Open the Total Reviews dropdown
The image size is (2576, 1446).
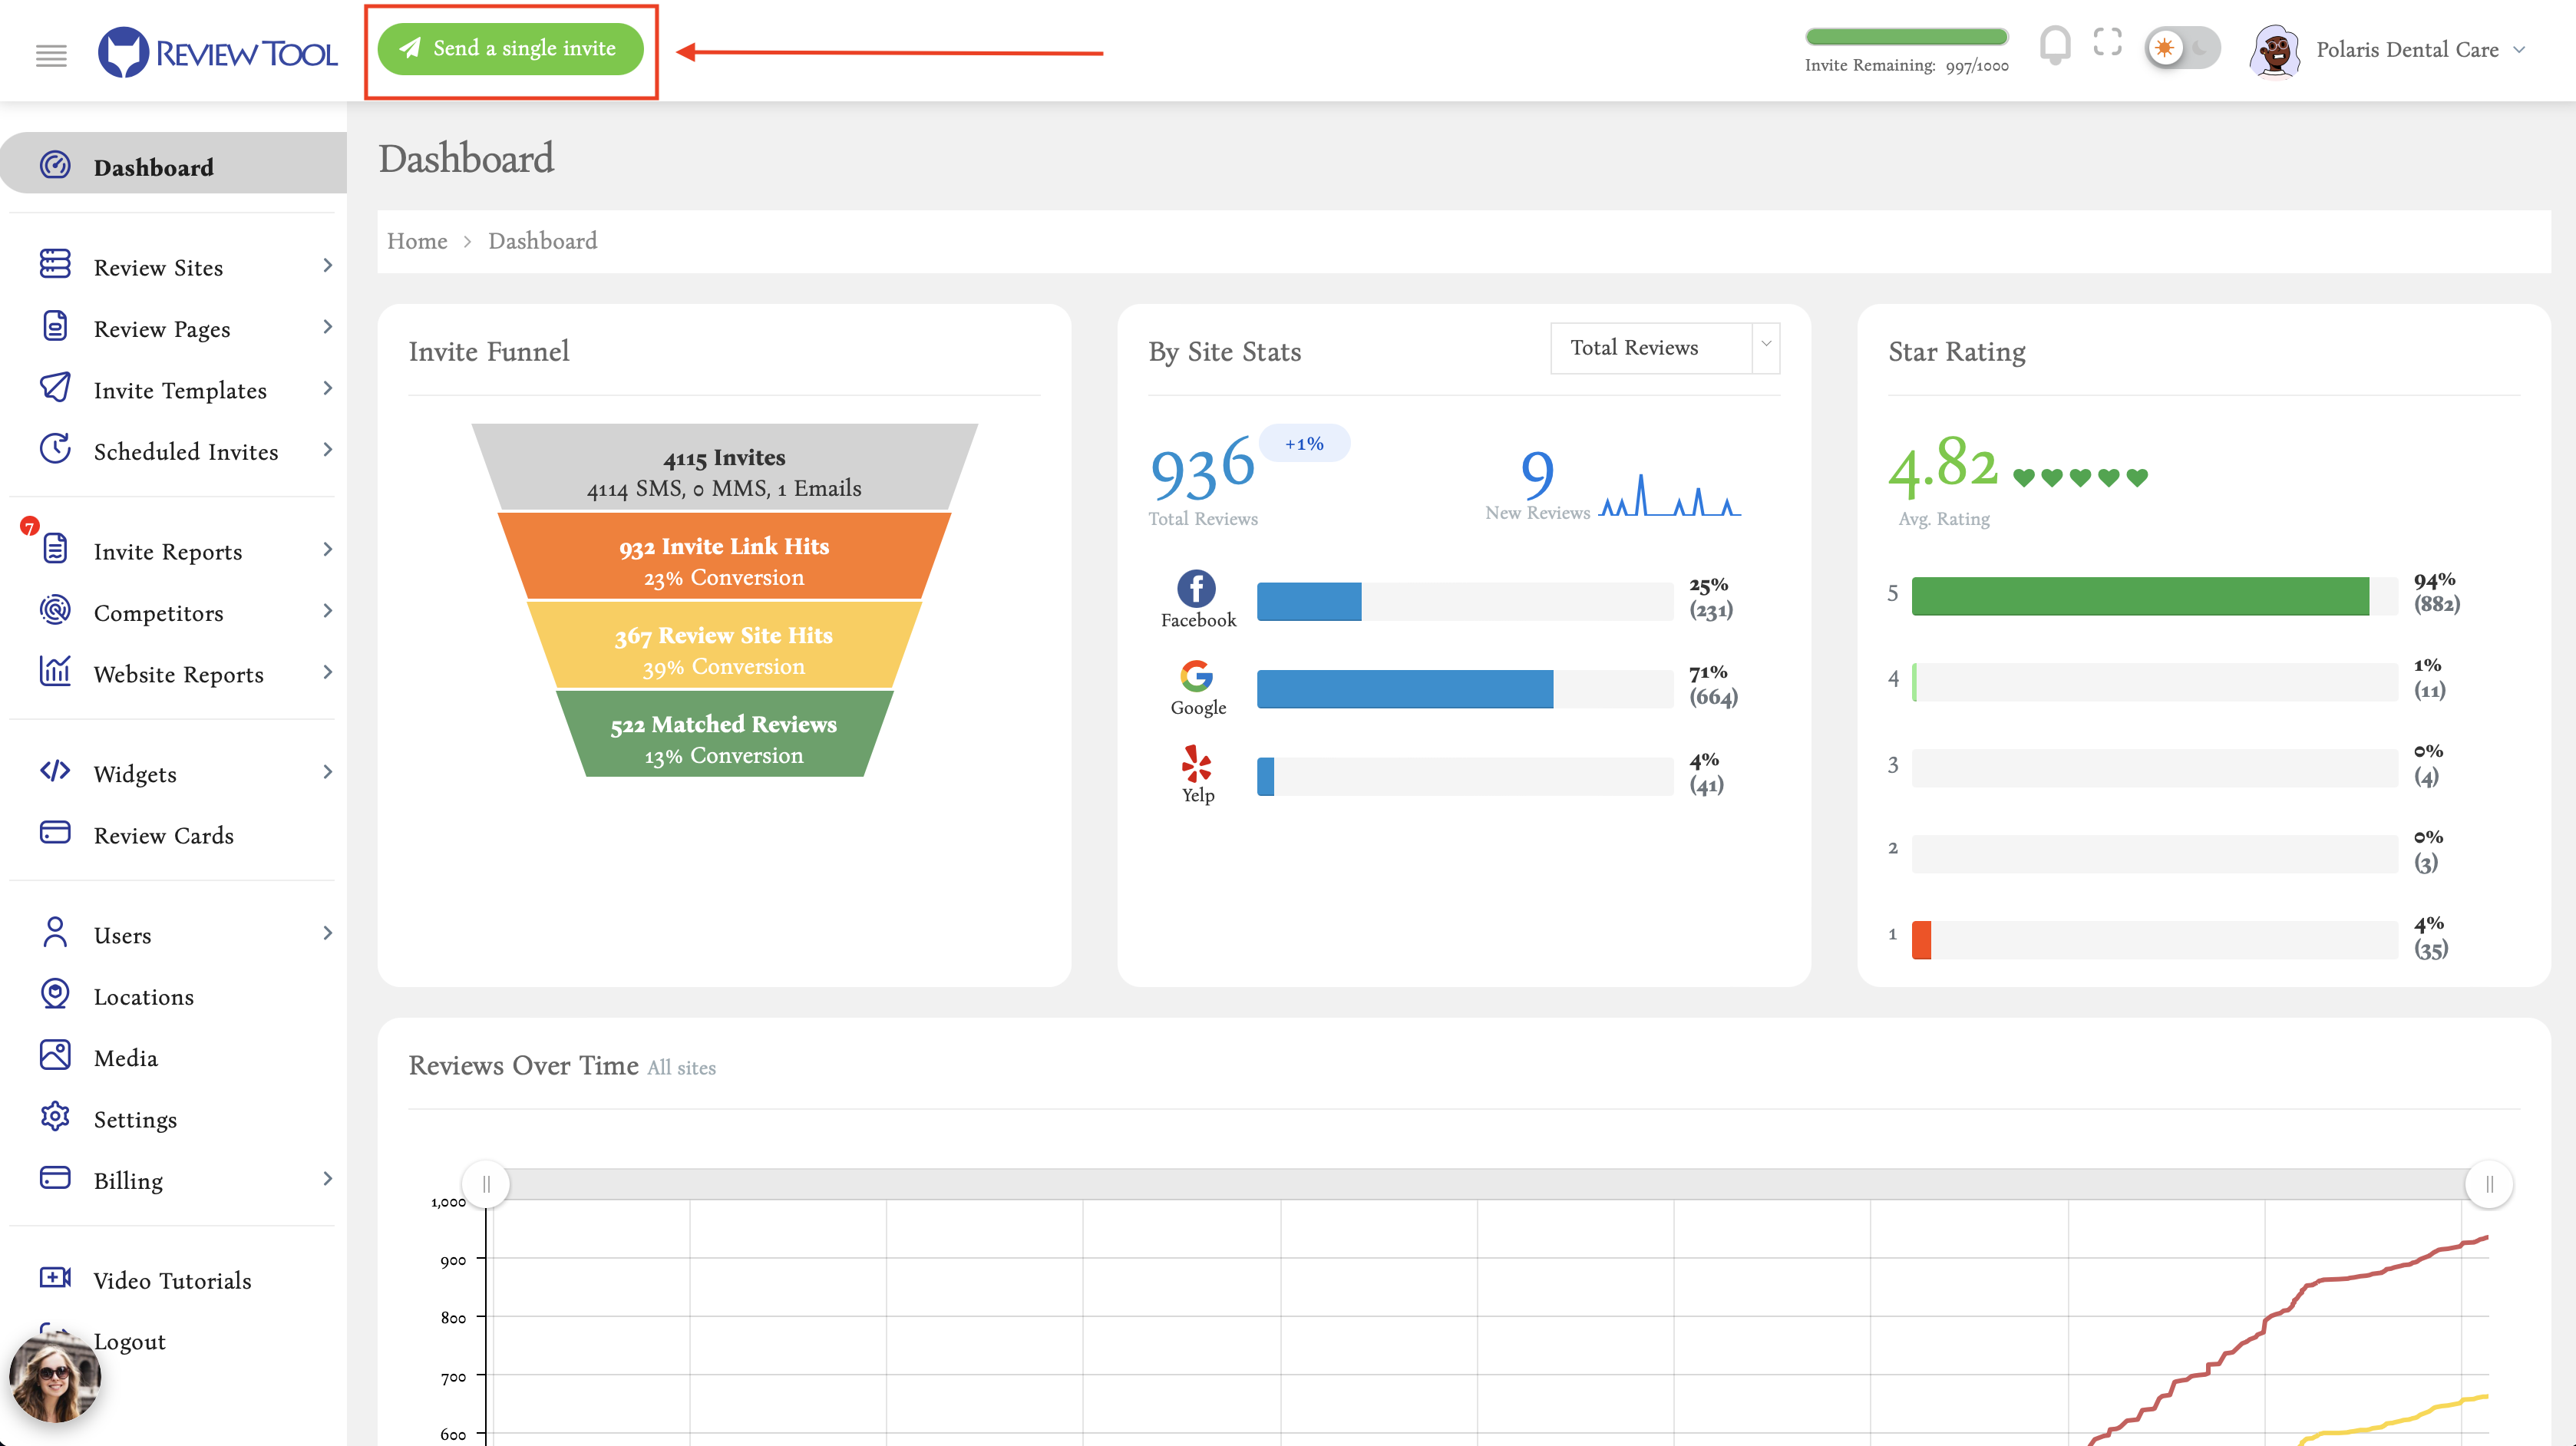coord(1664,348)
